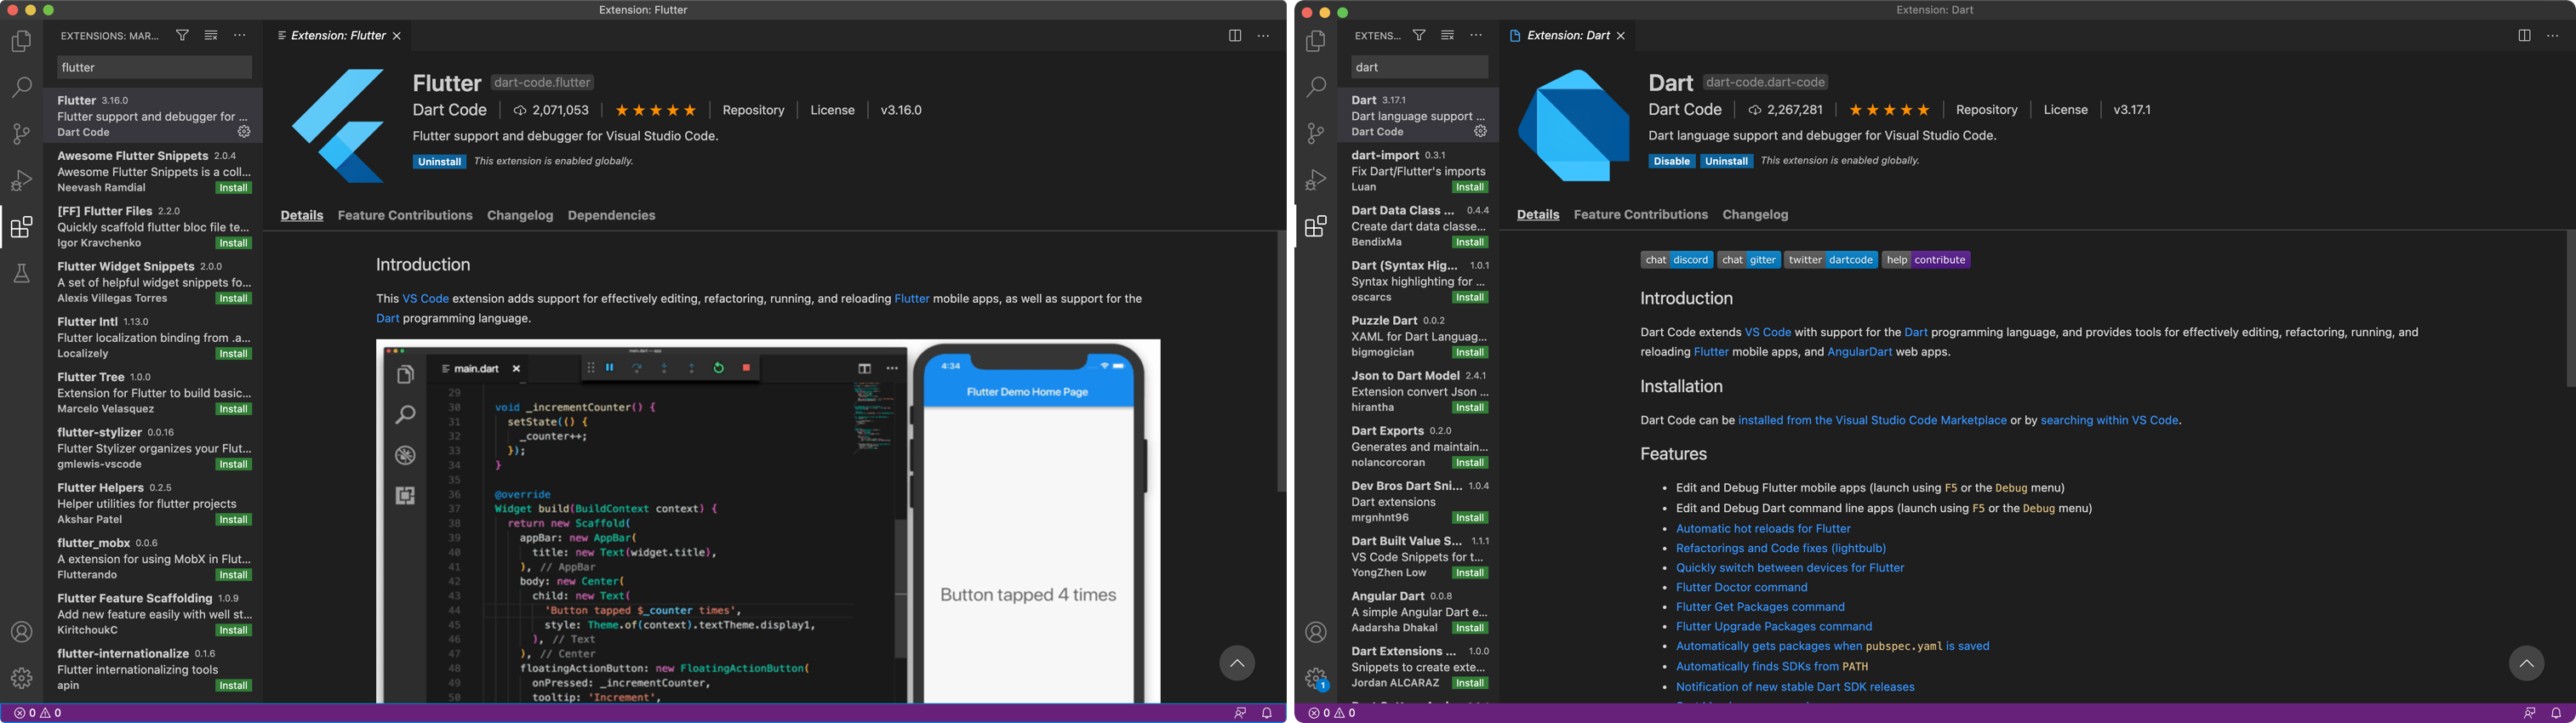
Task: Open Extensions view in Dart window activity bar
Action: point(1316,227)
